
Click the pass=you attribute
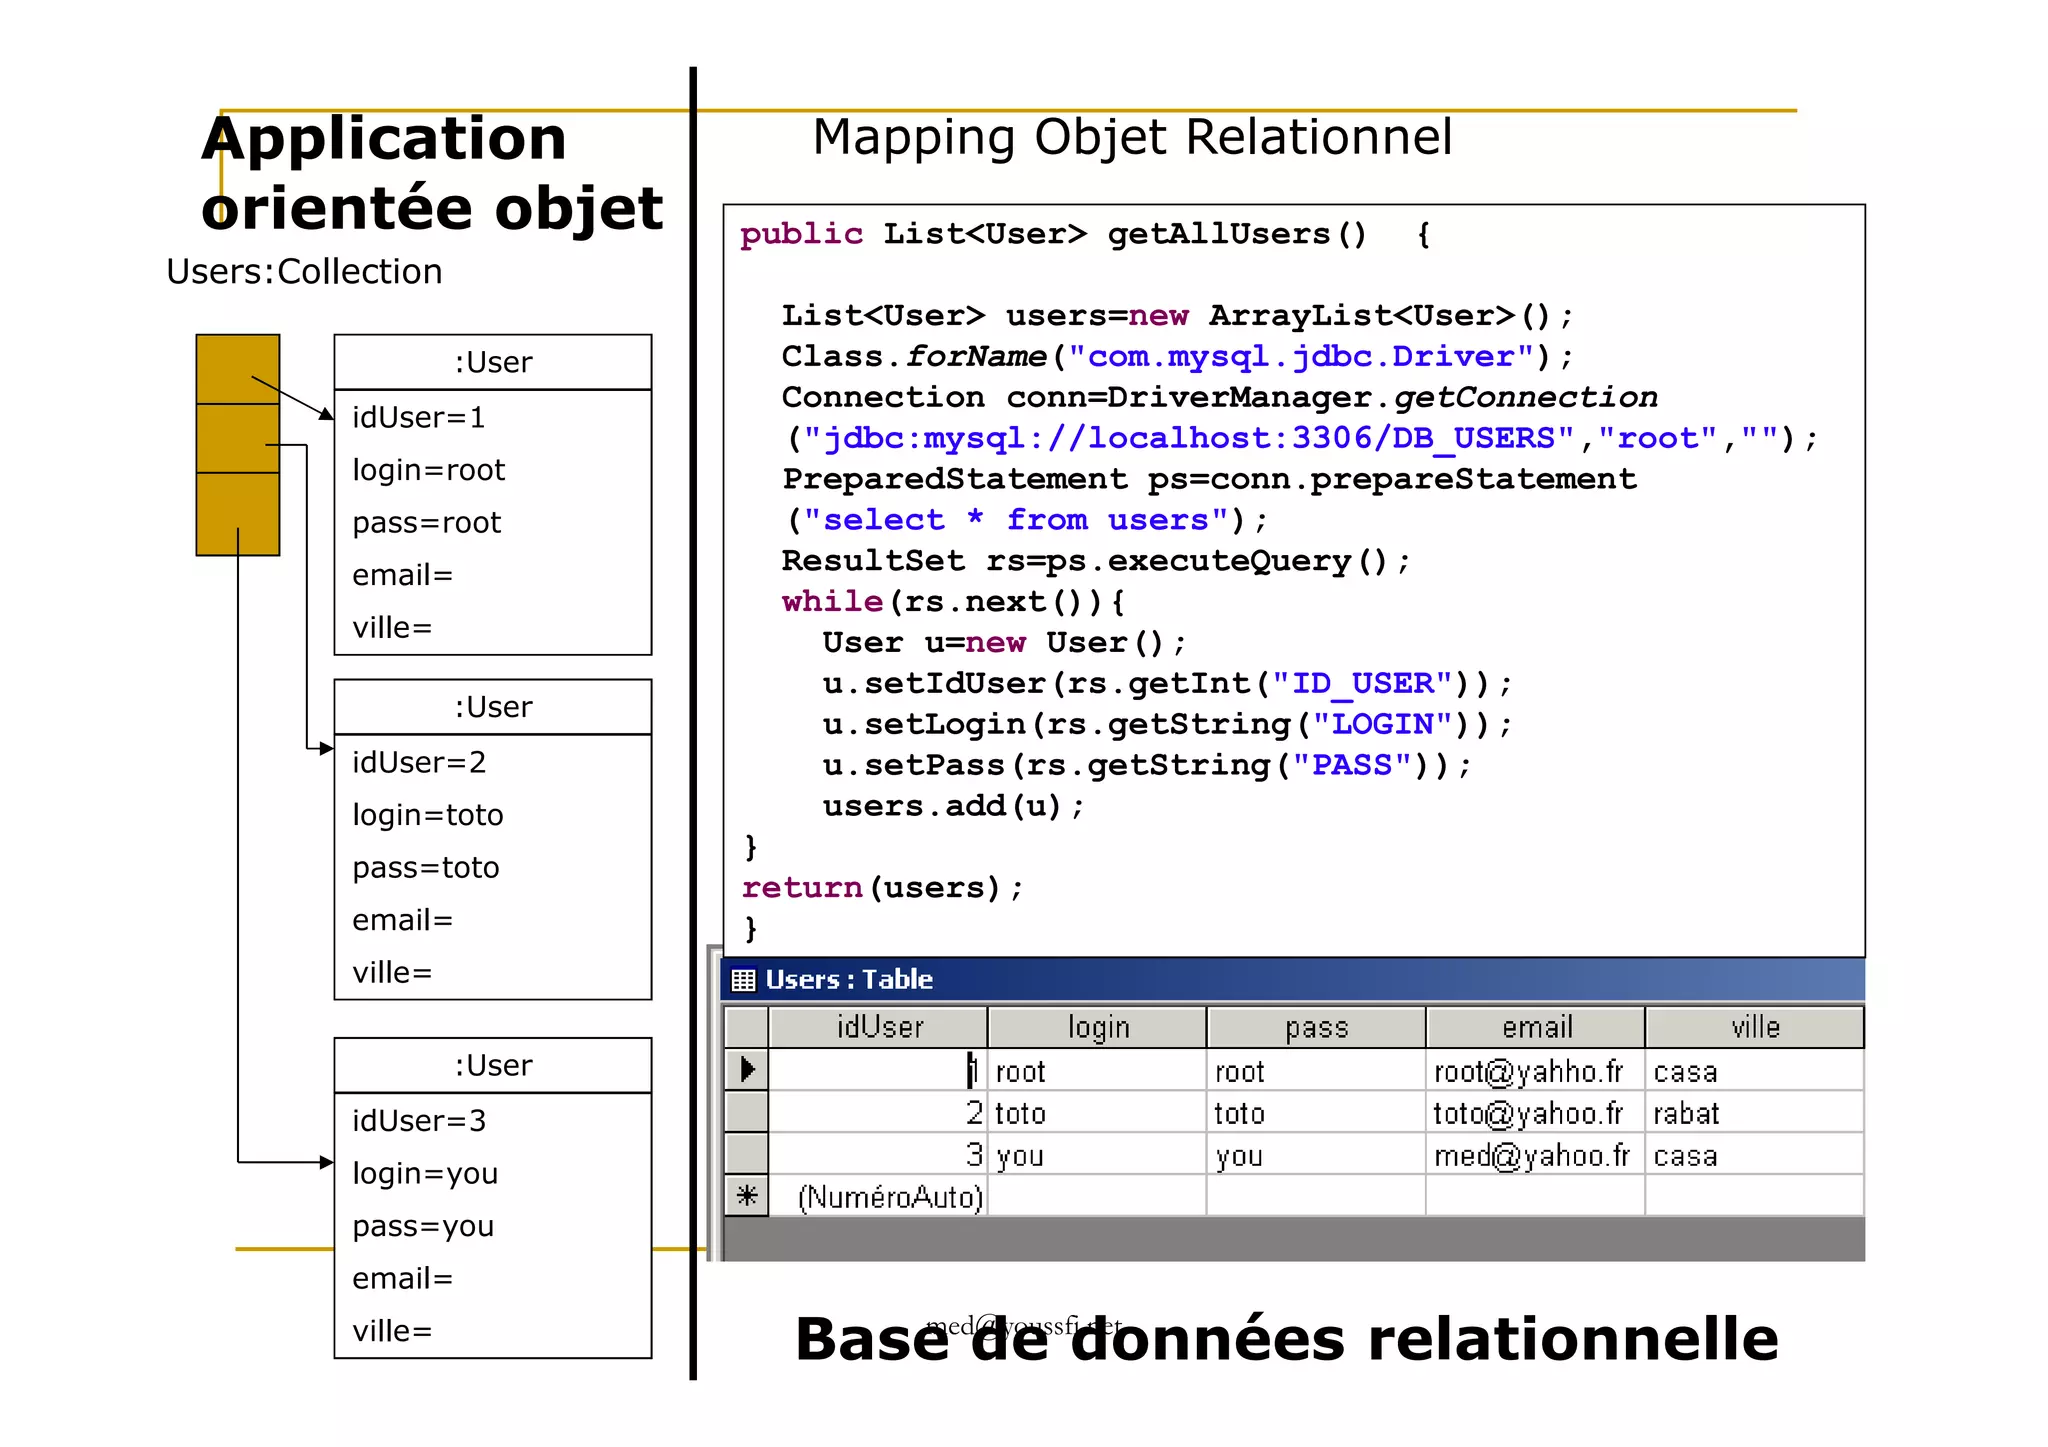click(423, 1227)
